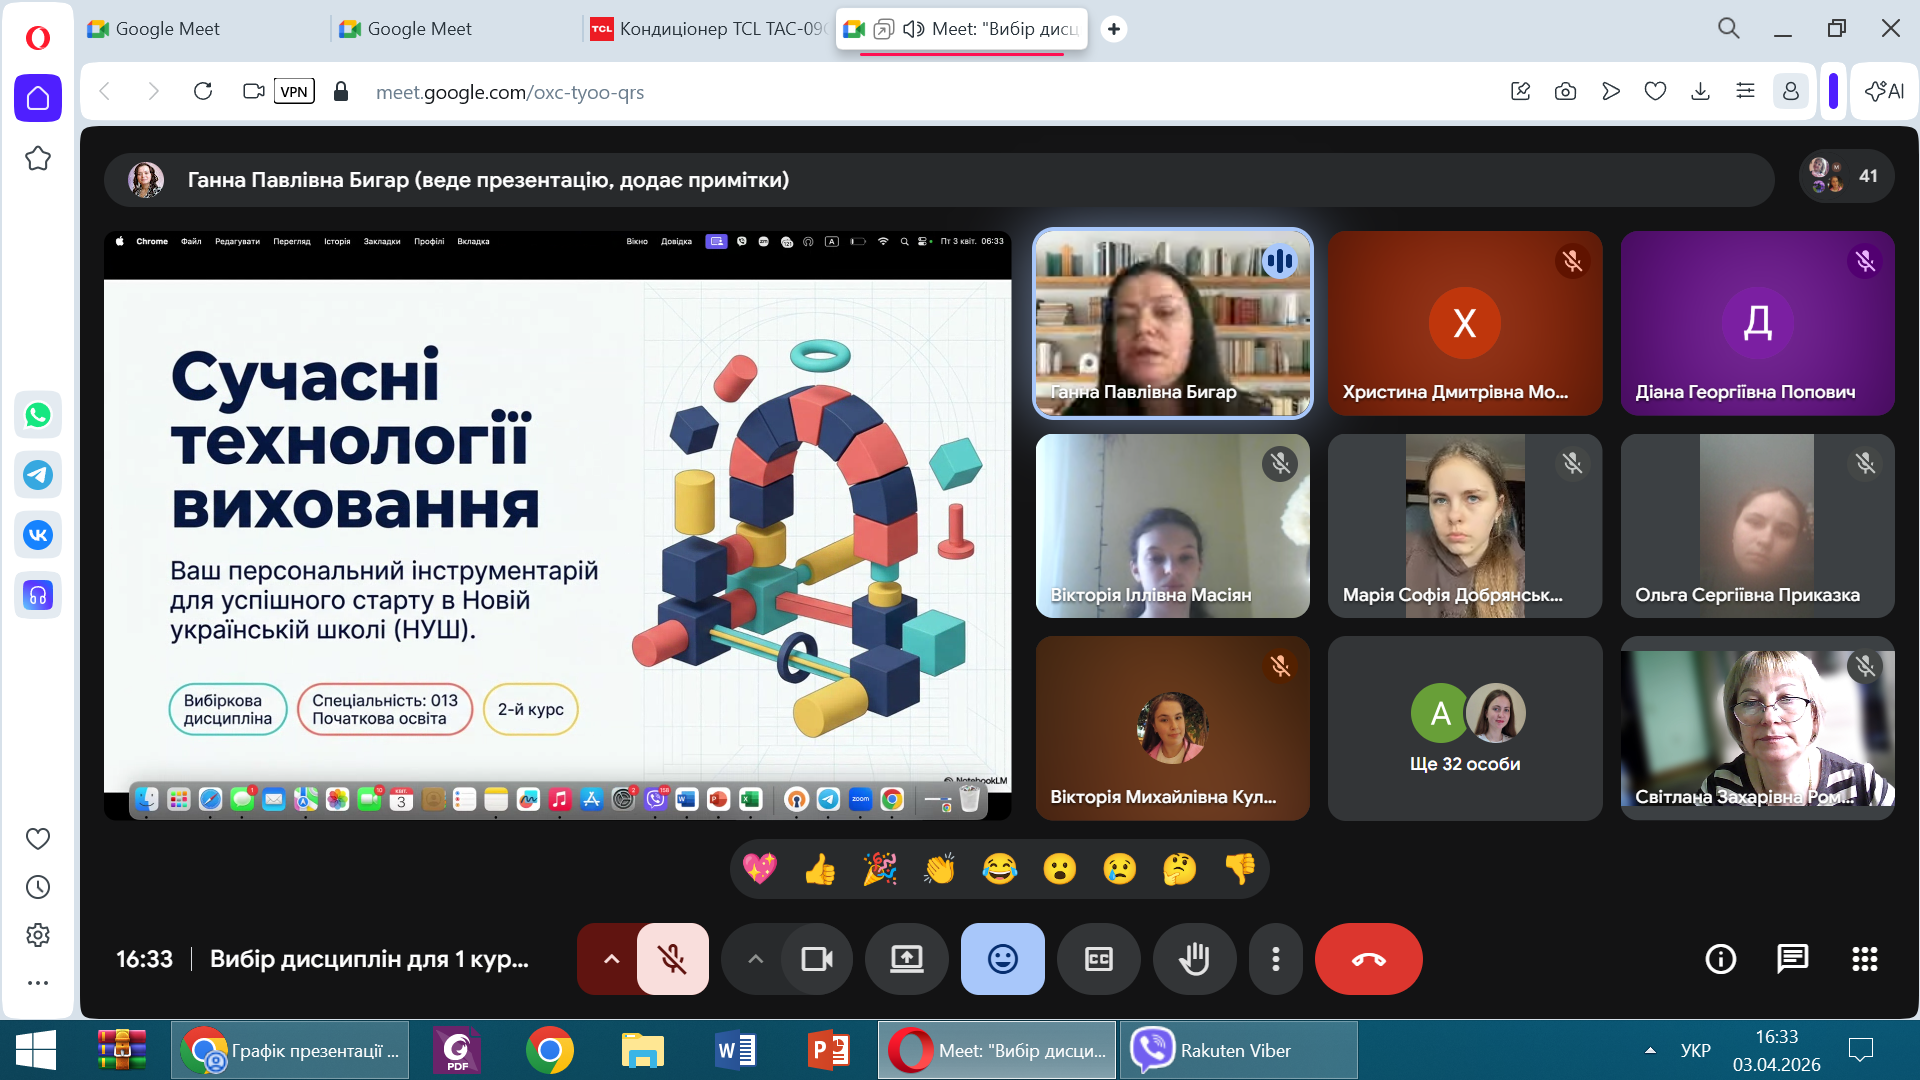
Task: Open Meet activities grid menu
Action: click(1865, 959)
